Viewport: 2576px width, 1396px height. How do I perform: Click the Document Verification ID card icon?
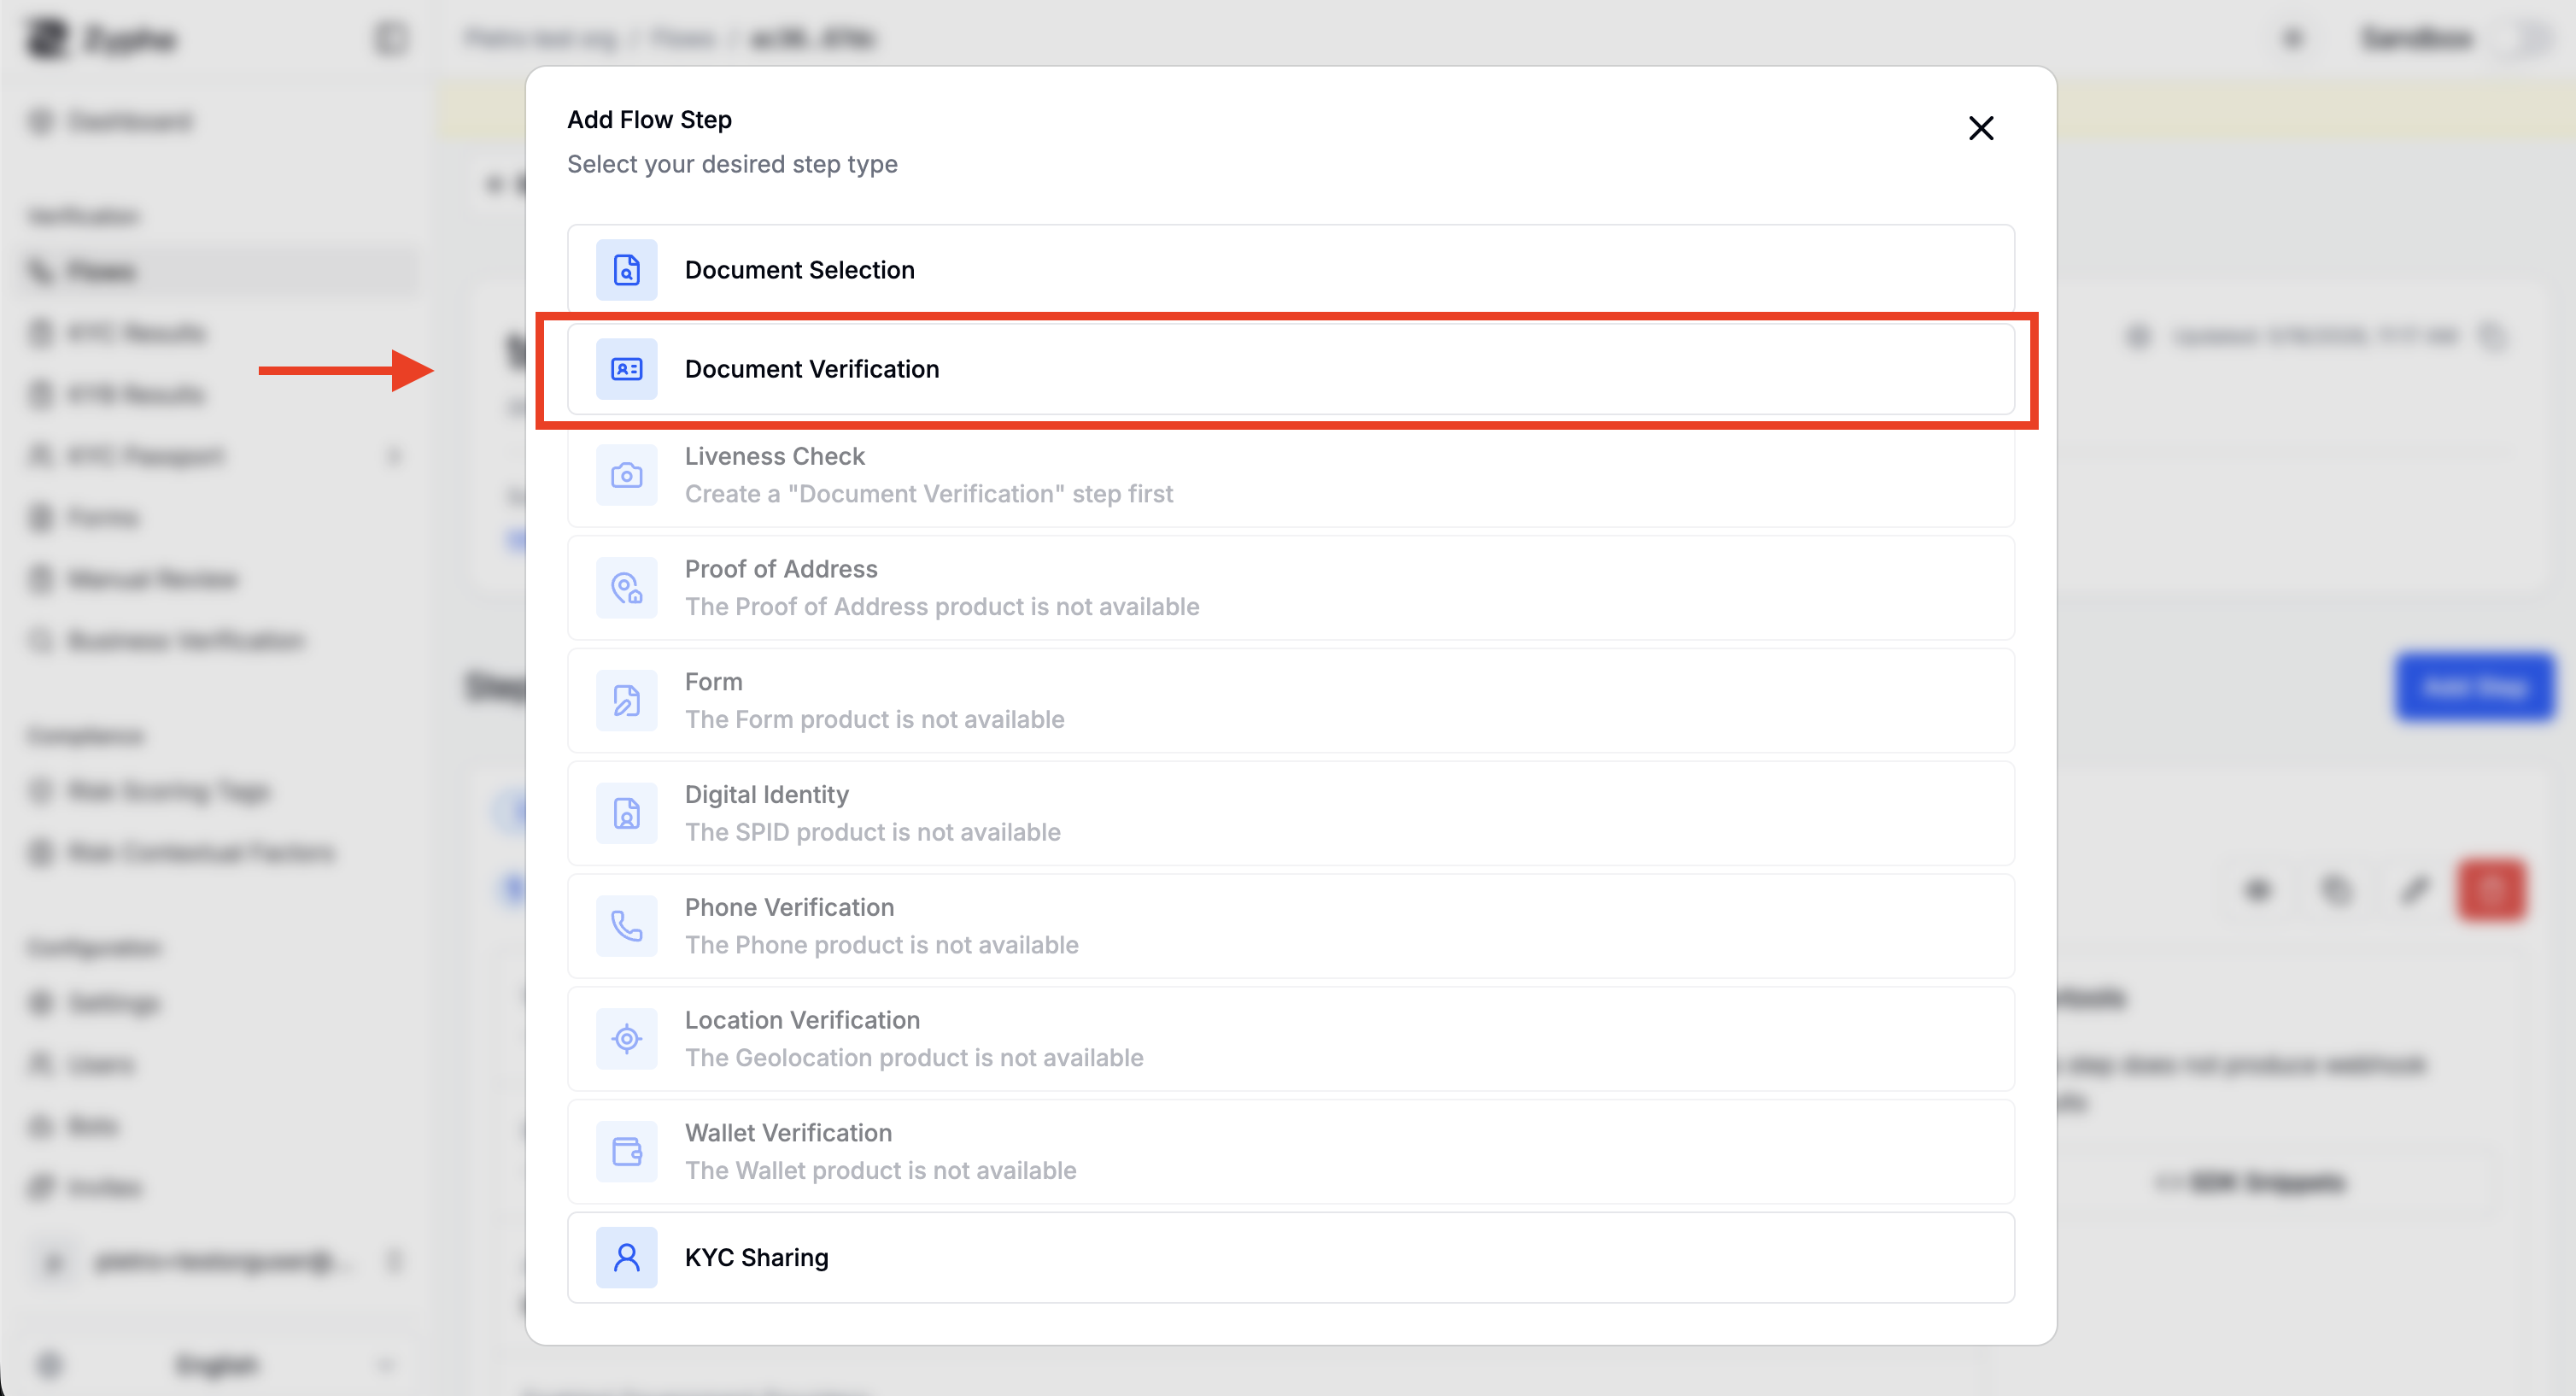(x=627, y=369)
